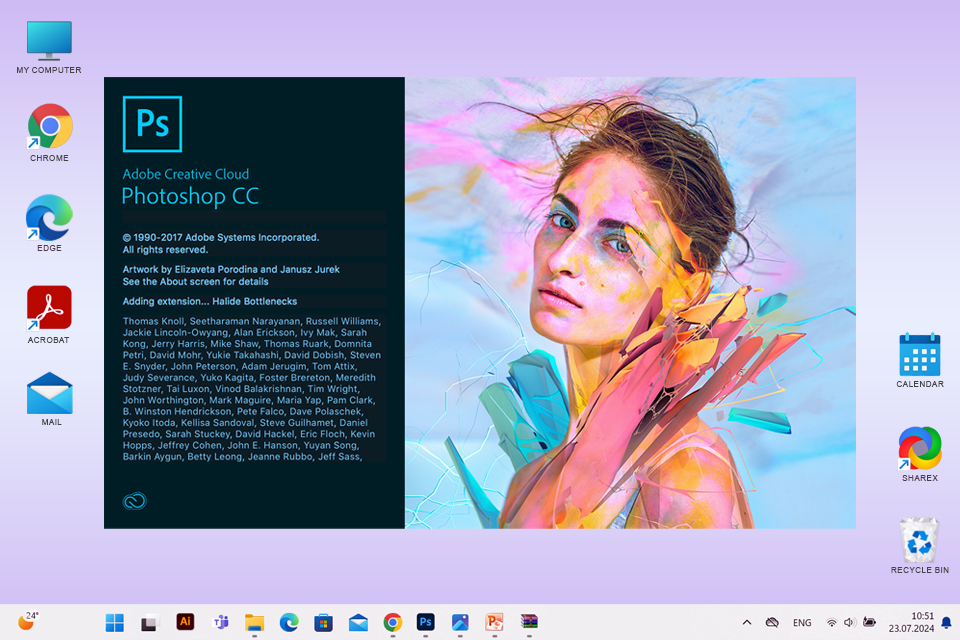960x640 pixels.
Task: Open the Calendar desktop icon
Action: tap(920, 360)
